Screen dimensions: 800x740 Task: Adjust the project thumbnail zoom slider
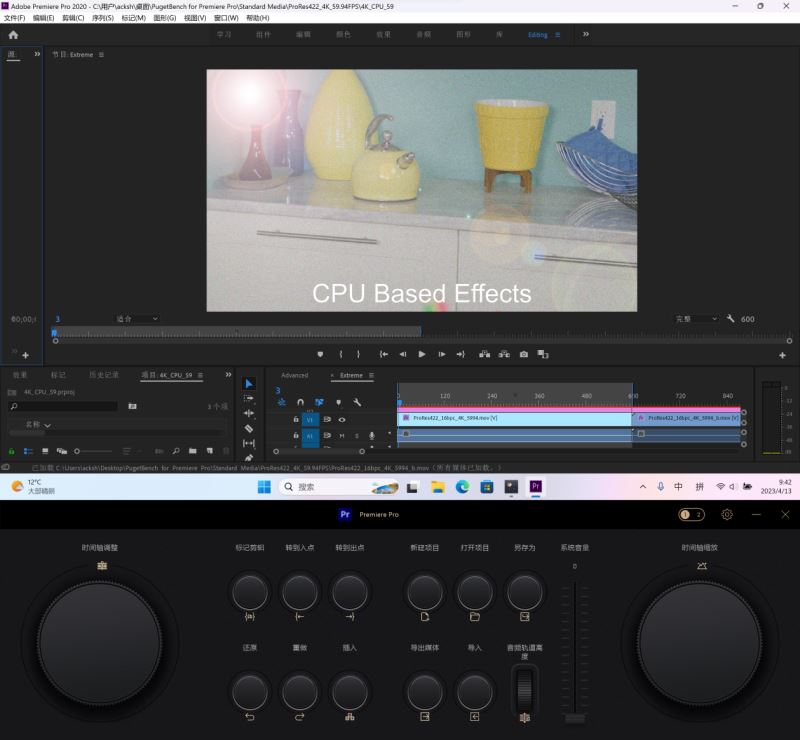(93, 451)
